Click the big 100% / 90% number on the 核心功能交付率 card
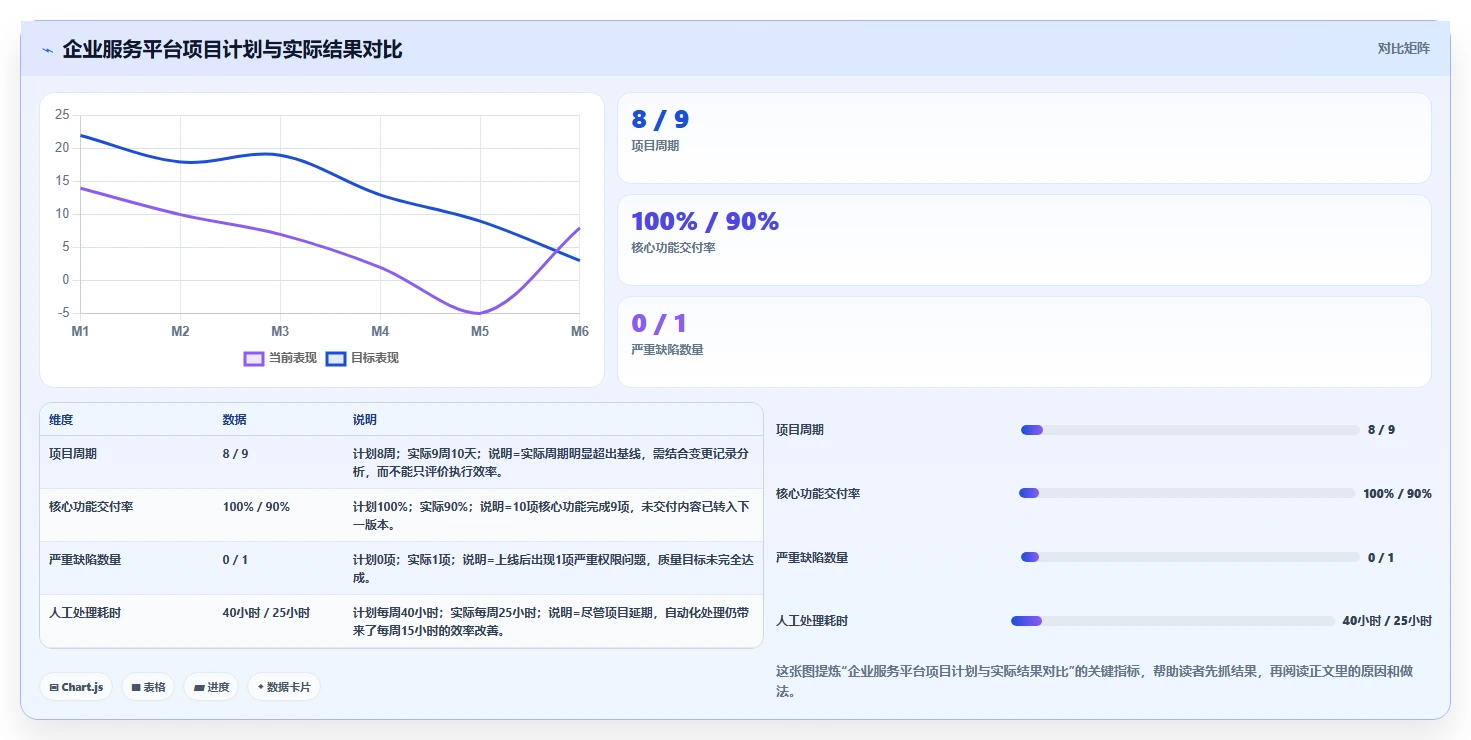1471x740 pixels. [x=705, y=222]
